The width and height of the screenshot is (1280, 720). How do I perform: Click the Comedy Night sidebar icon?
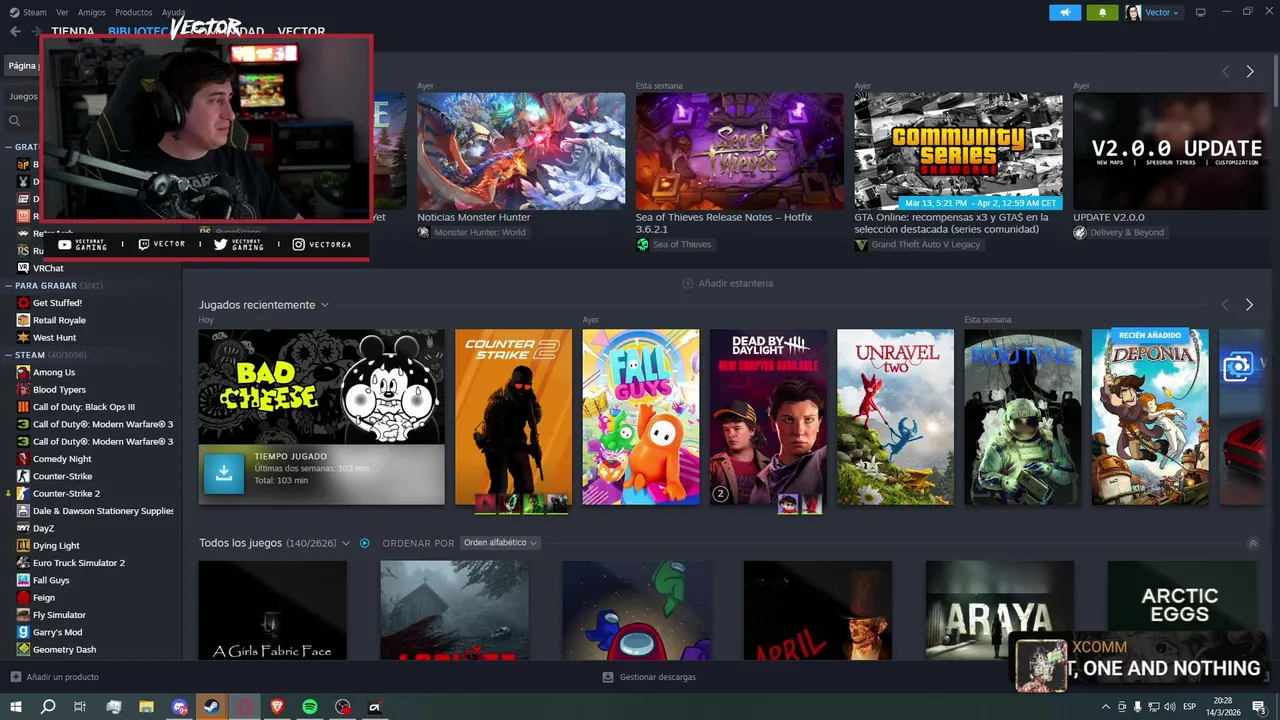pos(23,459)
